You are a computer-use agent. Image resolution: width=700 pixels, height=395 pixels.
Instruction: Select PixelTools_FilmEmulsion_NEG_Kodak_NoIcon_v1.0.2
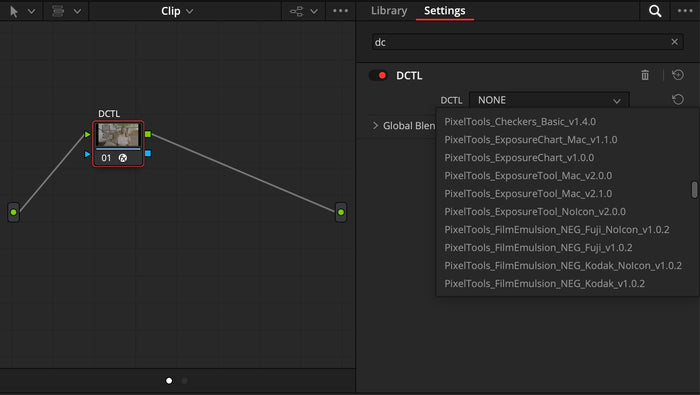click(563, 266)
